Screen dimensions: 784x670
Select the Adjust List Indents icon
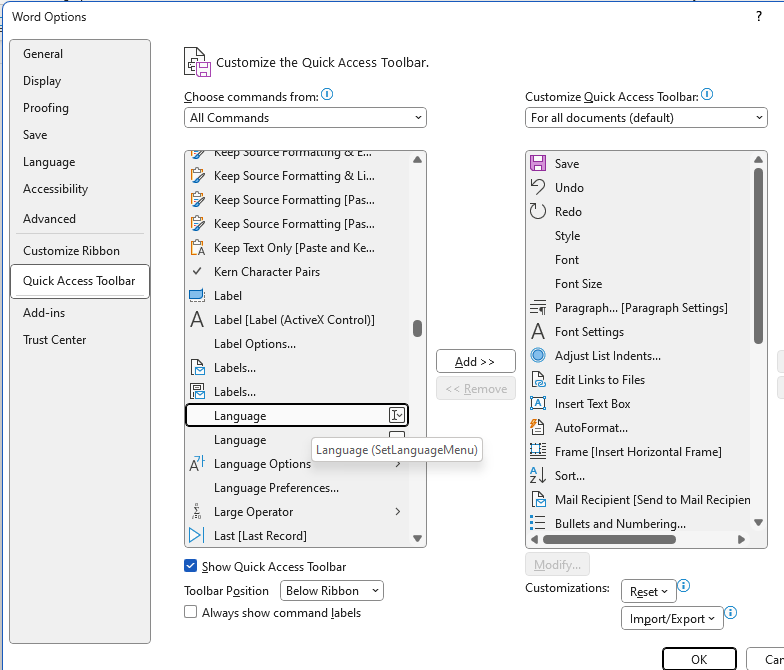tap(538, 356)
